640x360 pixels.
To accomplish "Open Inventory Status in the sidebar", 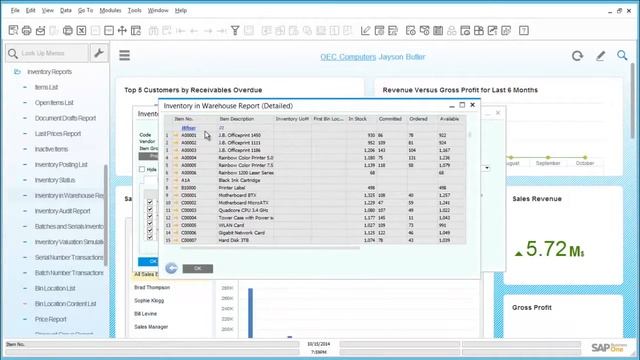I will click(55, 180).
